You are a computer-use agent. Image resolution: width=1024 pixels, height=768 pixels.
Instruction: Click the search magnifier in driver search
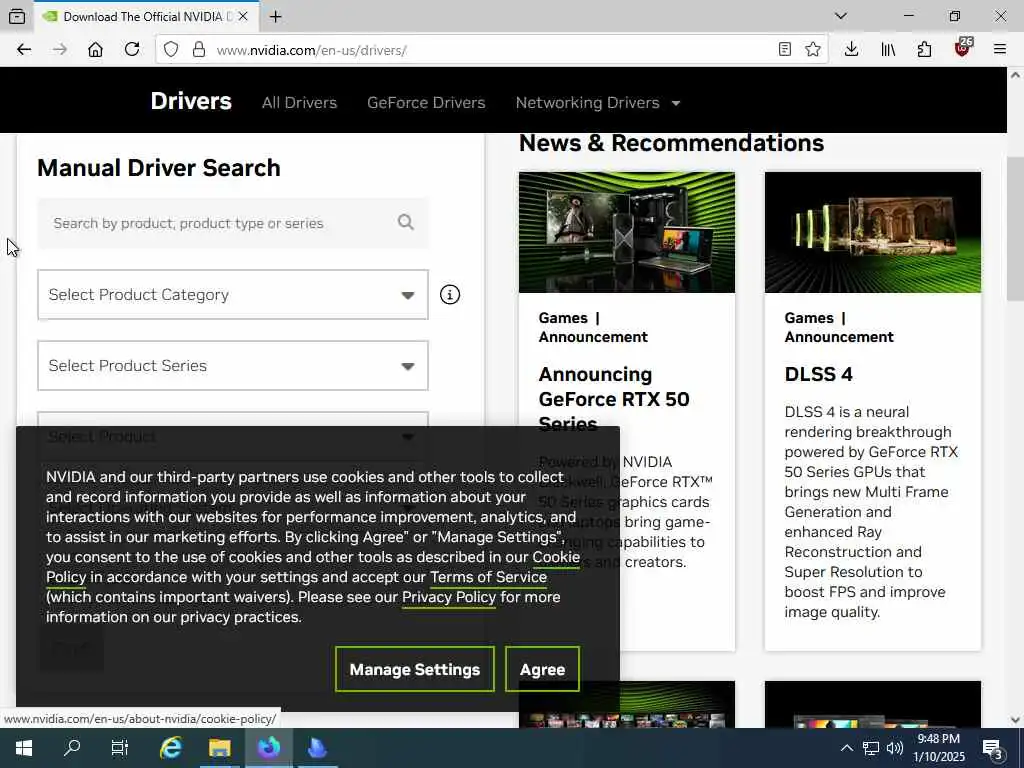[406, 223]
